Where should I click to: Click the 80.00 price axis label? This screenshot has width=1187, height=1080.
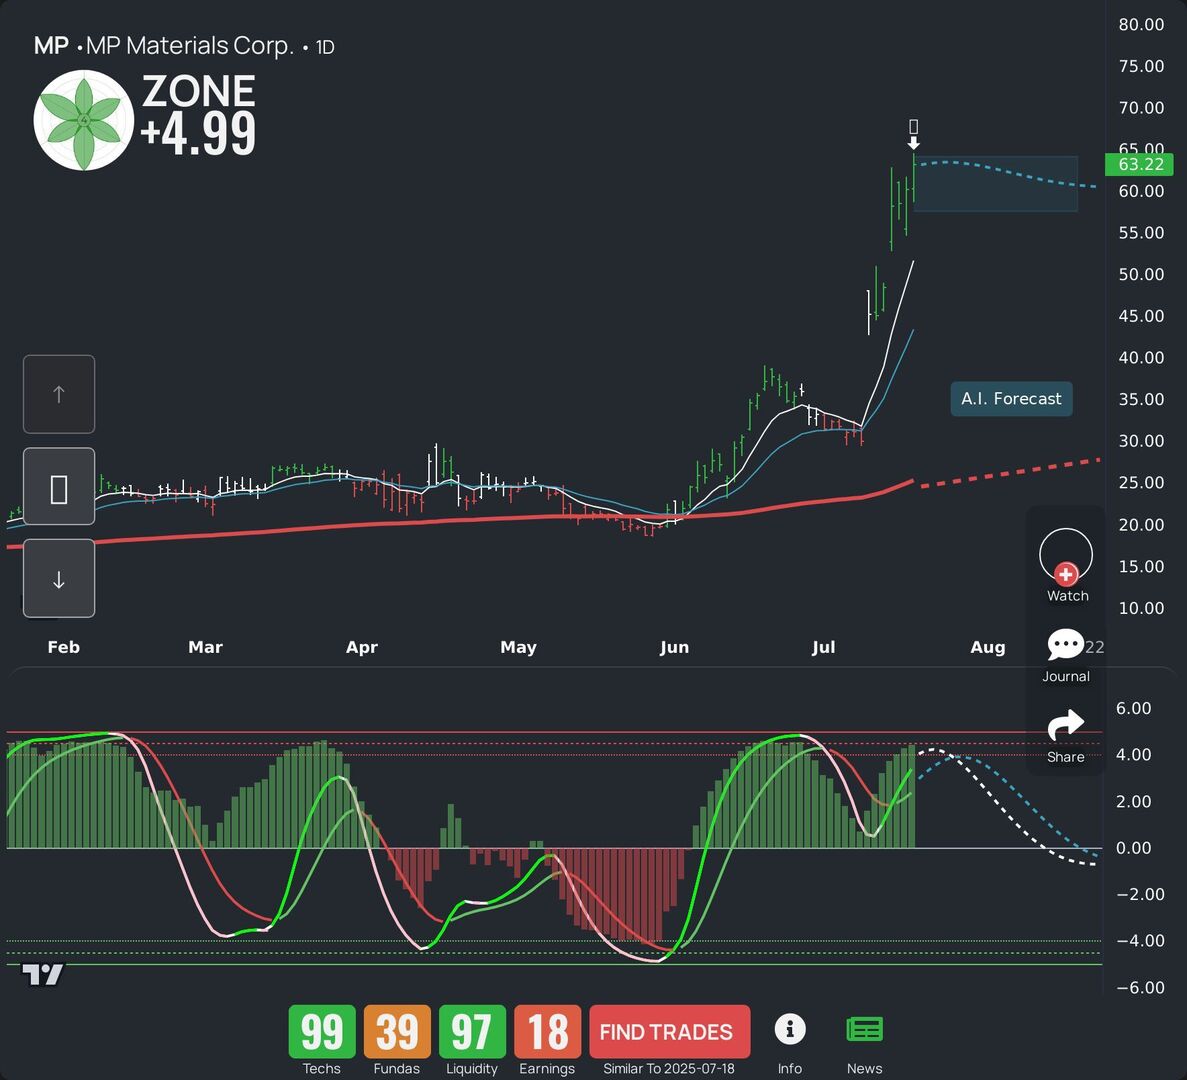pos(1141,24)
